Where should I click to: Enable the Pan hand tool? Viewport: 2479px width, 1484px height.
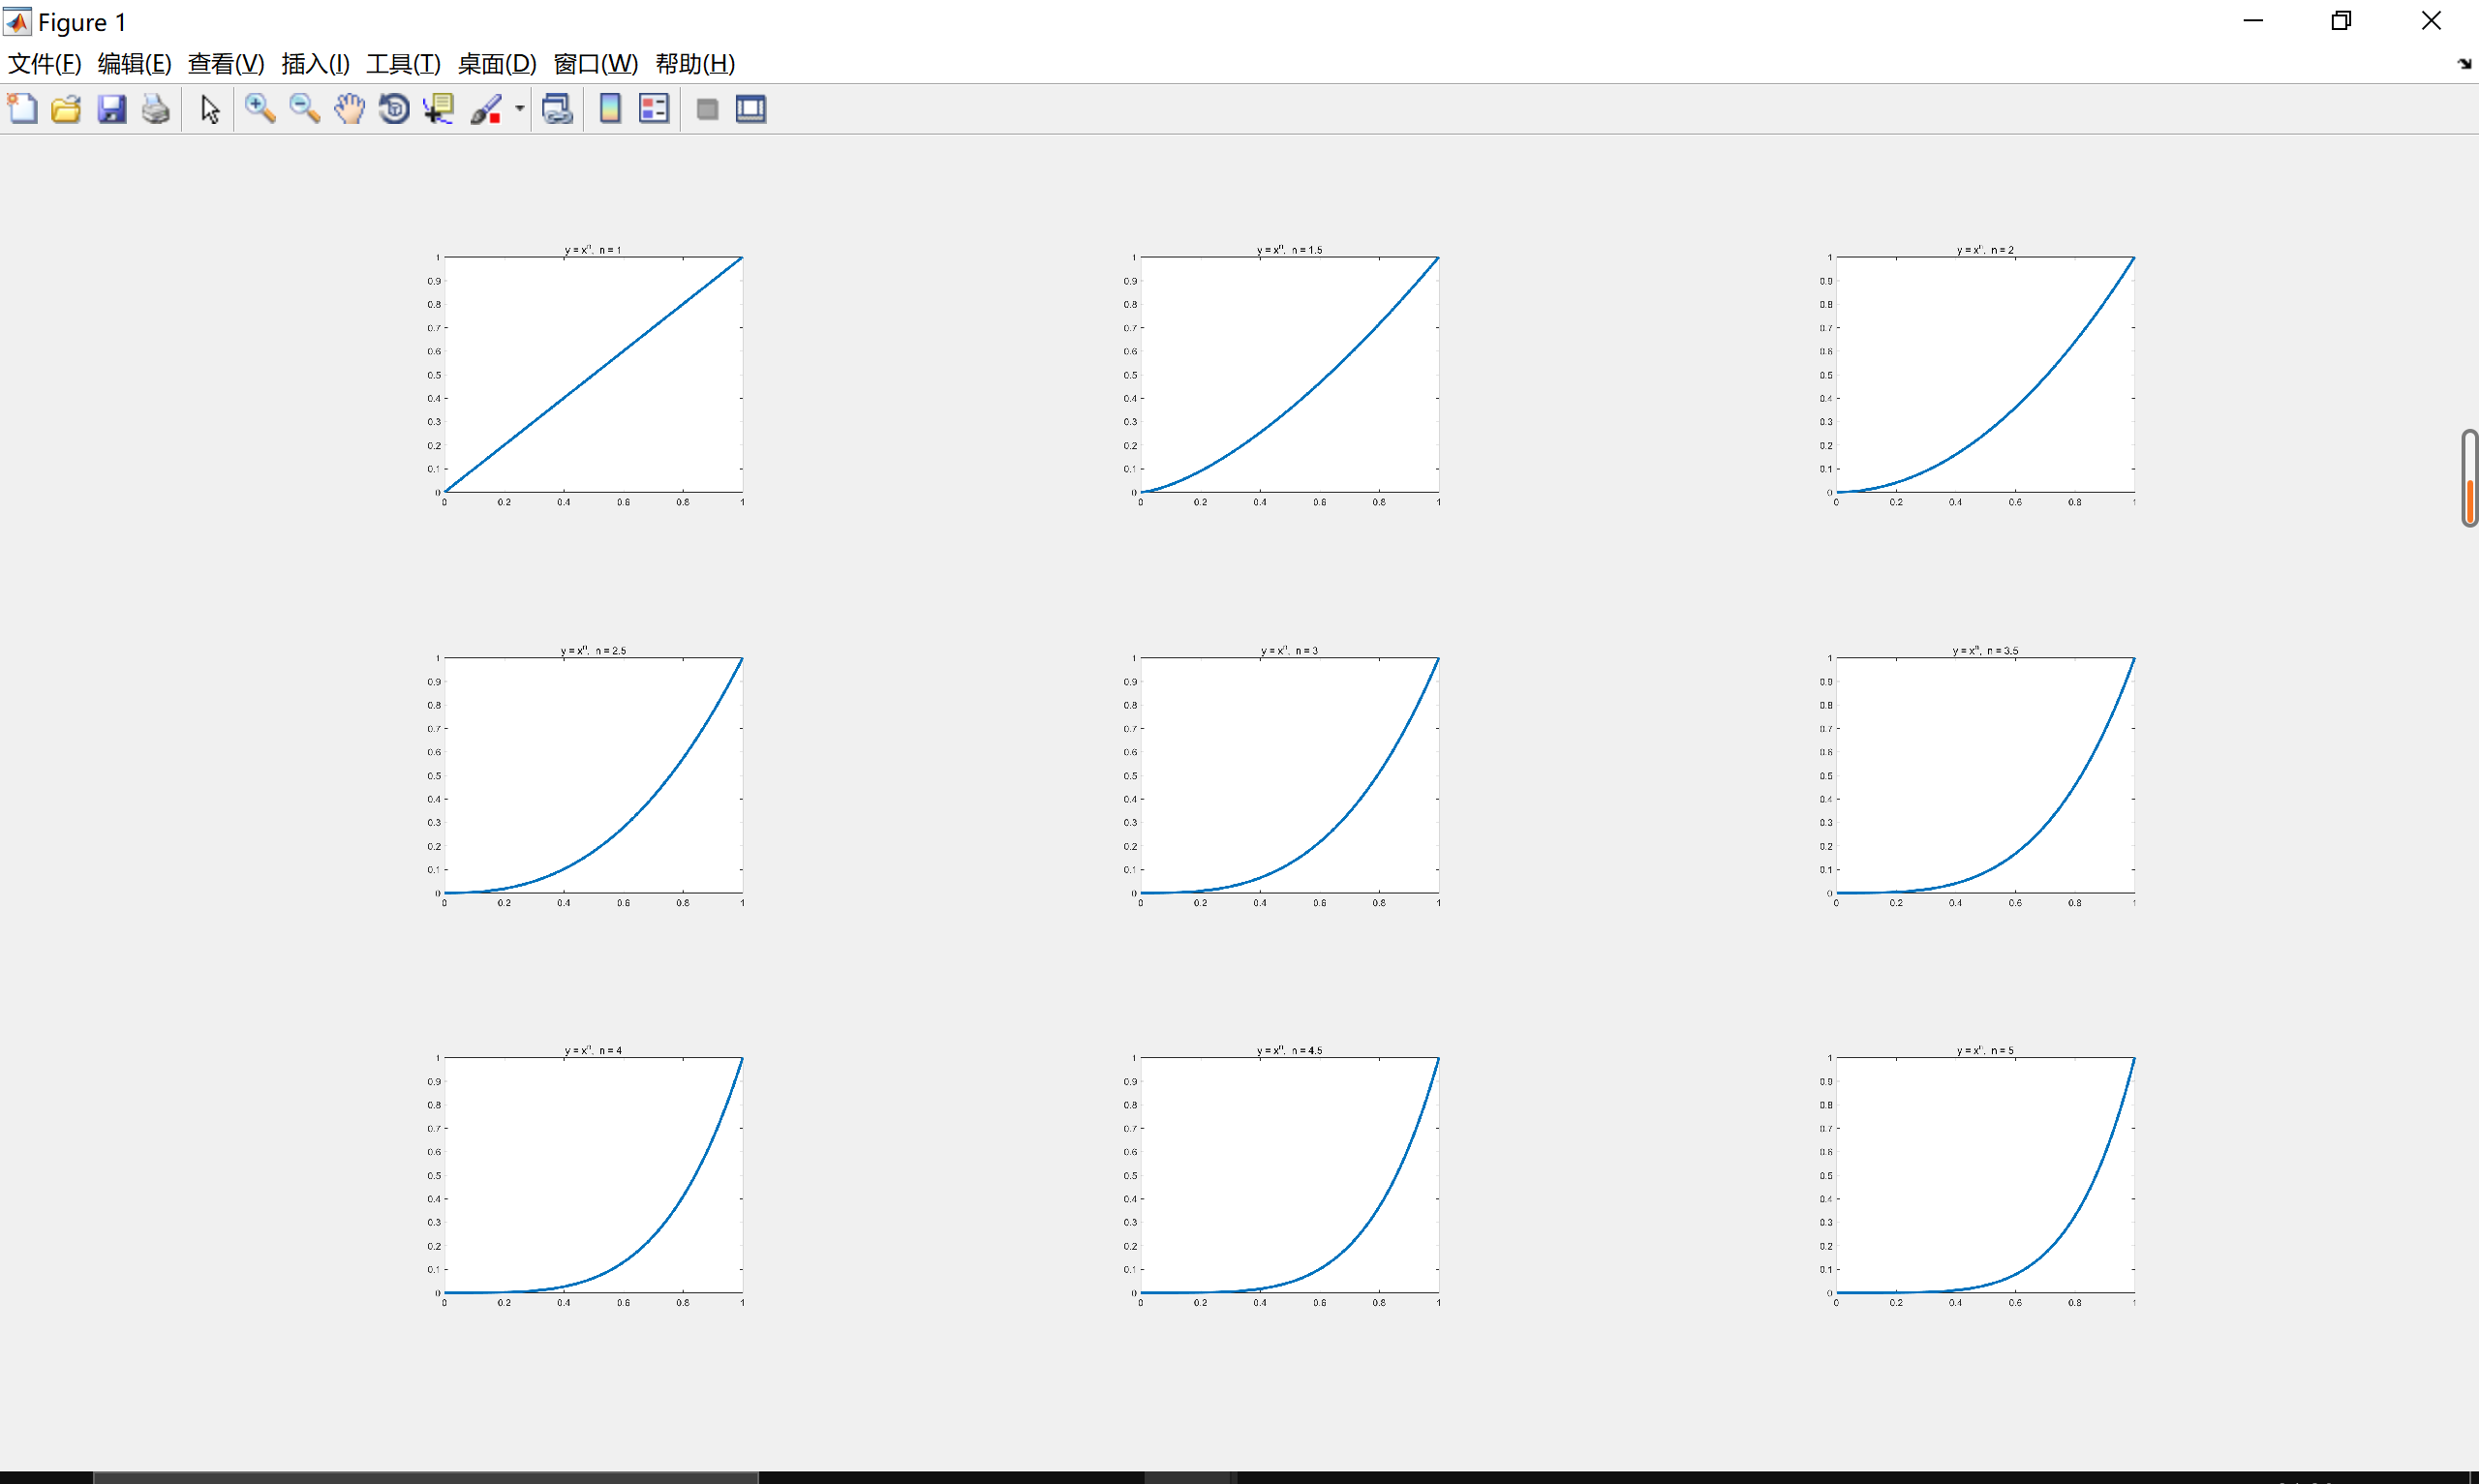coord(349,109)
